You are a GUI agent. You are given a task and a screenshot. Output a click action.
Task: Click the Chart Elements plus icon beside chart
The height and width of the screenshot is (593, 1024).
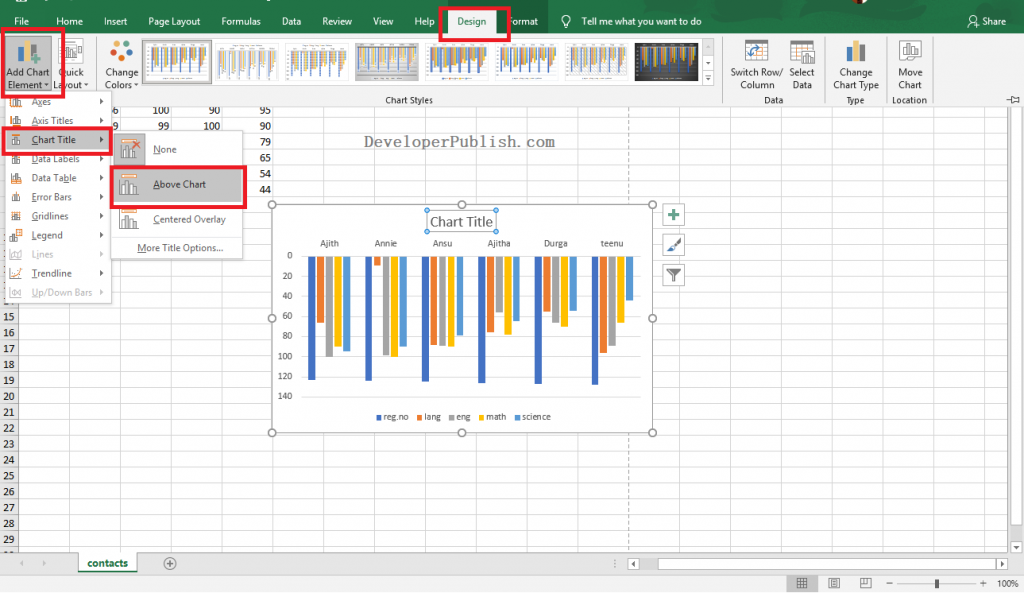pyautogui.click(x=673, y=214)
